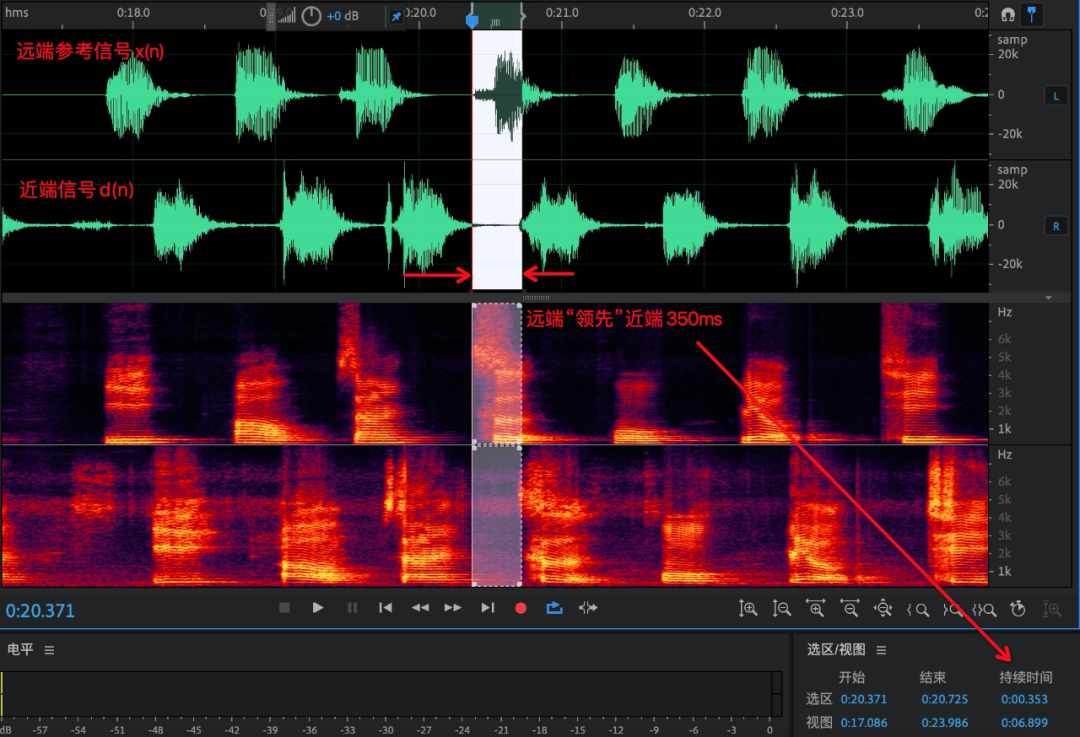Viewport: 1080px width, 737px height.
Task: Toggle loop playback
Action: (554, 607)
